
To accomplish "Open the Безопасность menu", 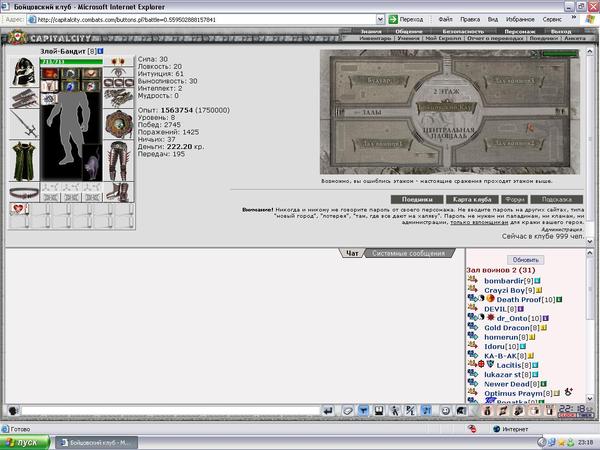I will click(x=463, y=31).
